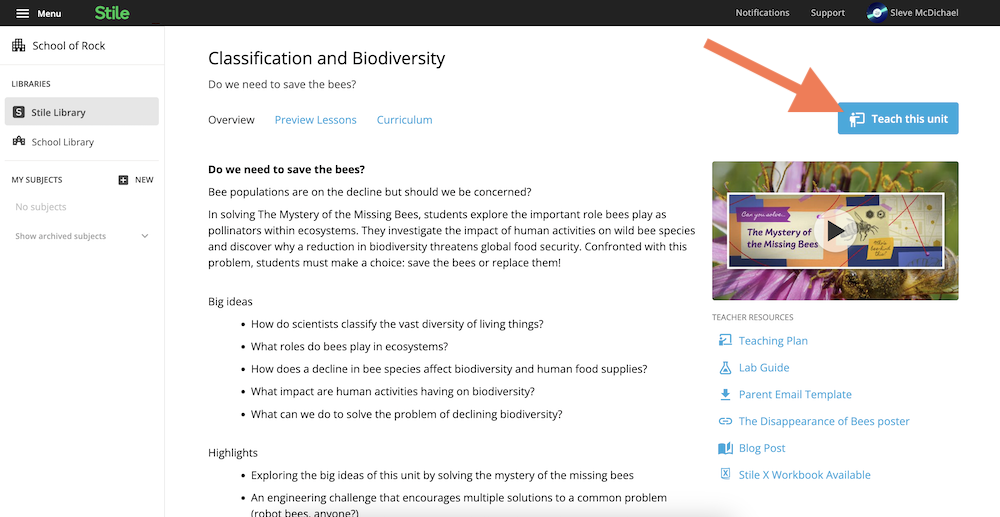Switch to the Preview Lessons tab

click(315, 120)
